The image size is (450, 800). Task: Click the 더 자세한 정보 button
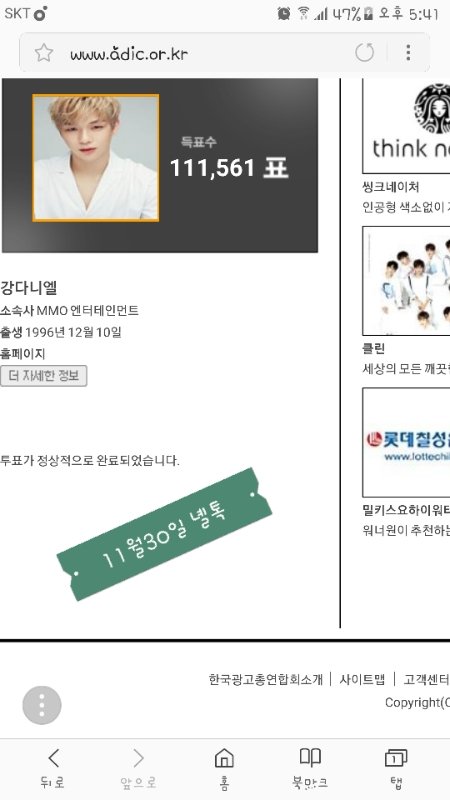(43, 376)
